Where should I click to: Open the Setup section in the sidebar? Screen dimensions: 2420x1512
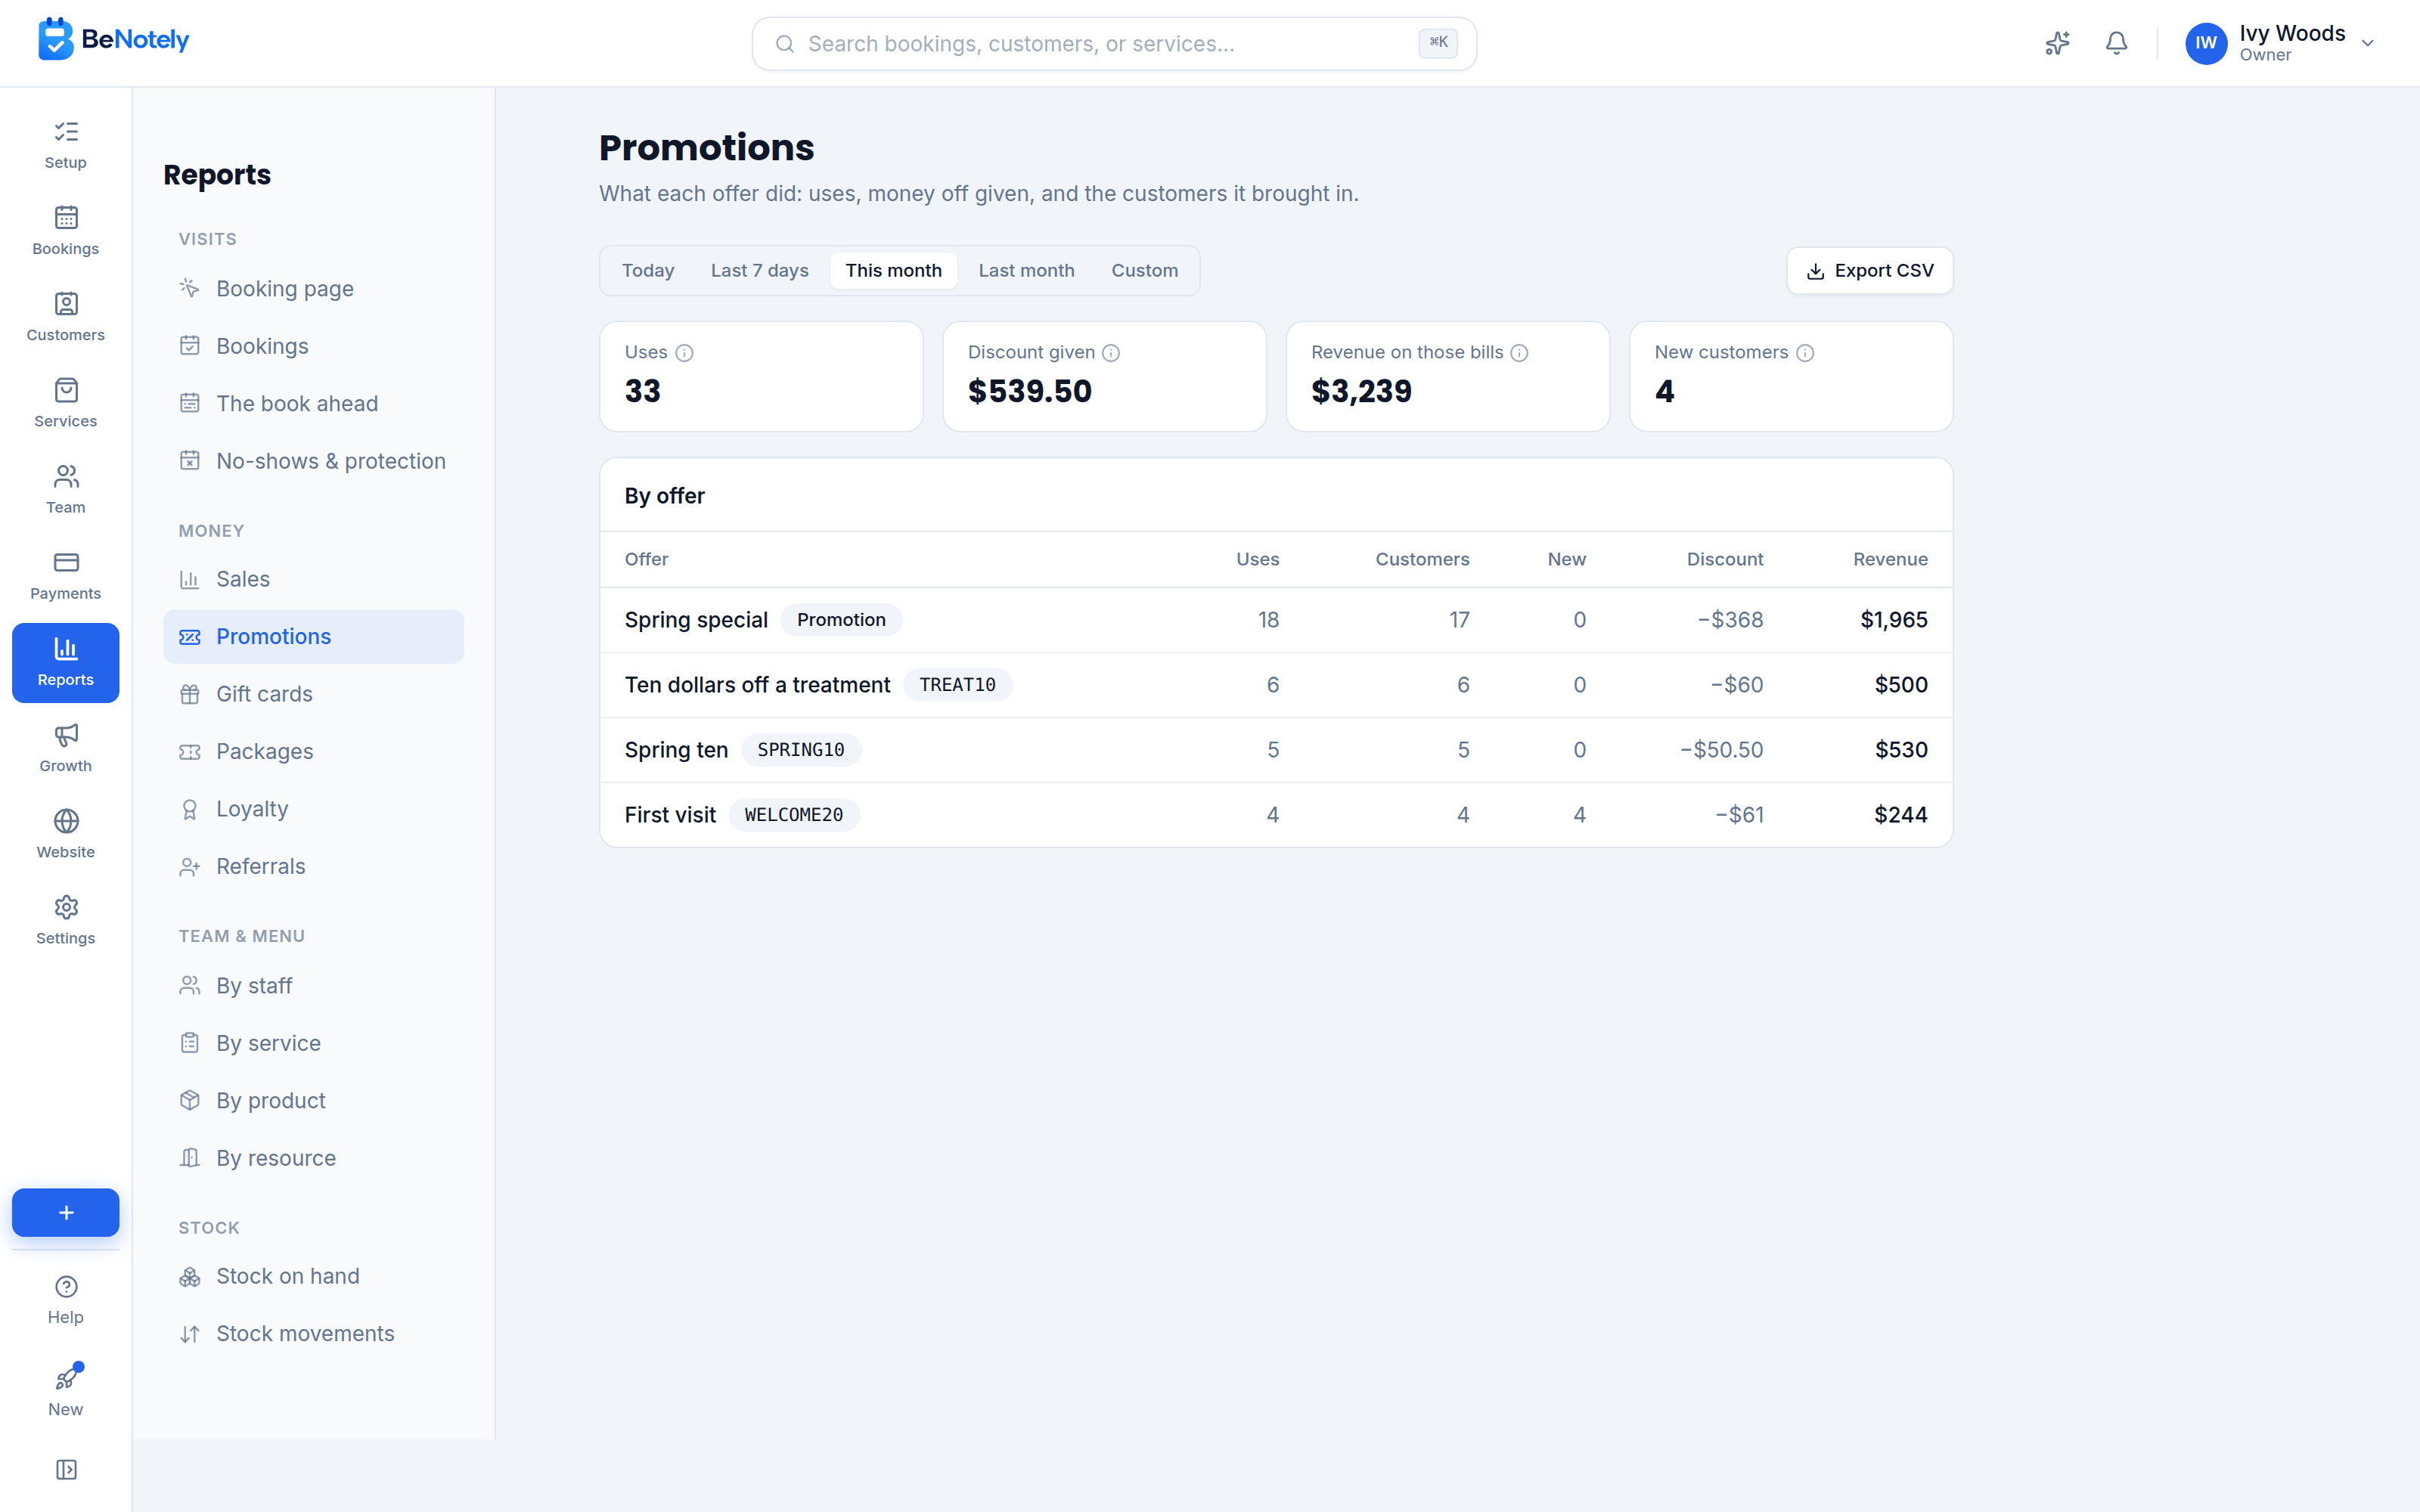click(65, 146)
